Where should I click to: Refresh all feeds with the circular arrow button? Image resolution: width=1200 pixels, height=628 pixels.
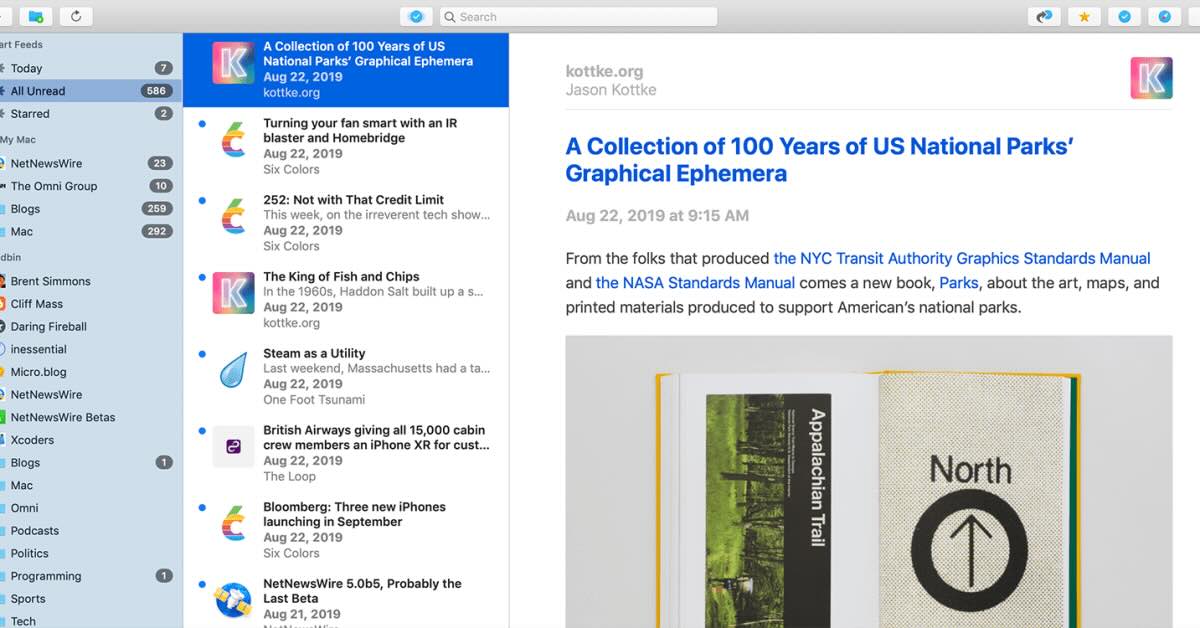tap(76, 16)
